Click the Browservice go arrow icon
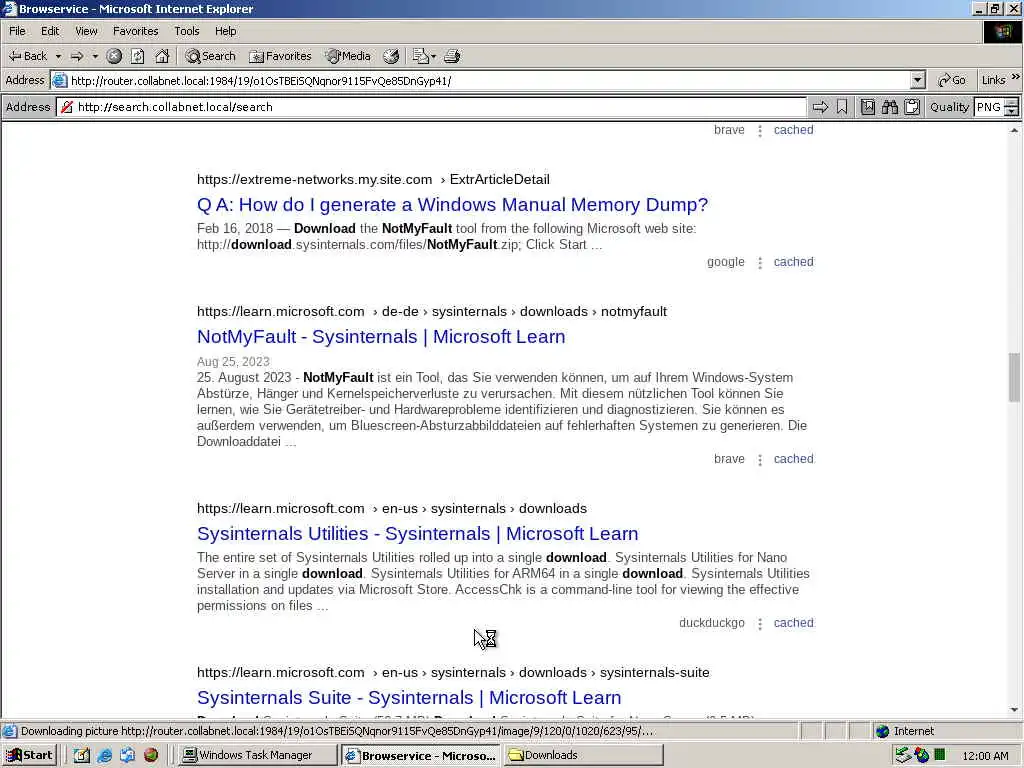 [820, 107]
